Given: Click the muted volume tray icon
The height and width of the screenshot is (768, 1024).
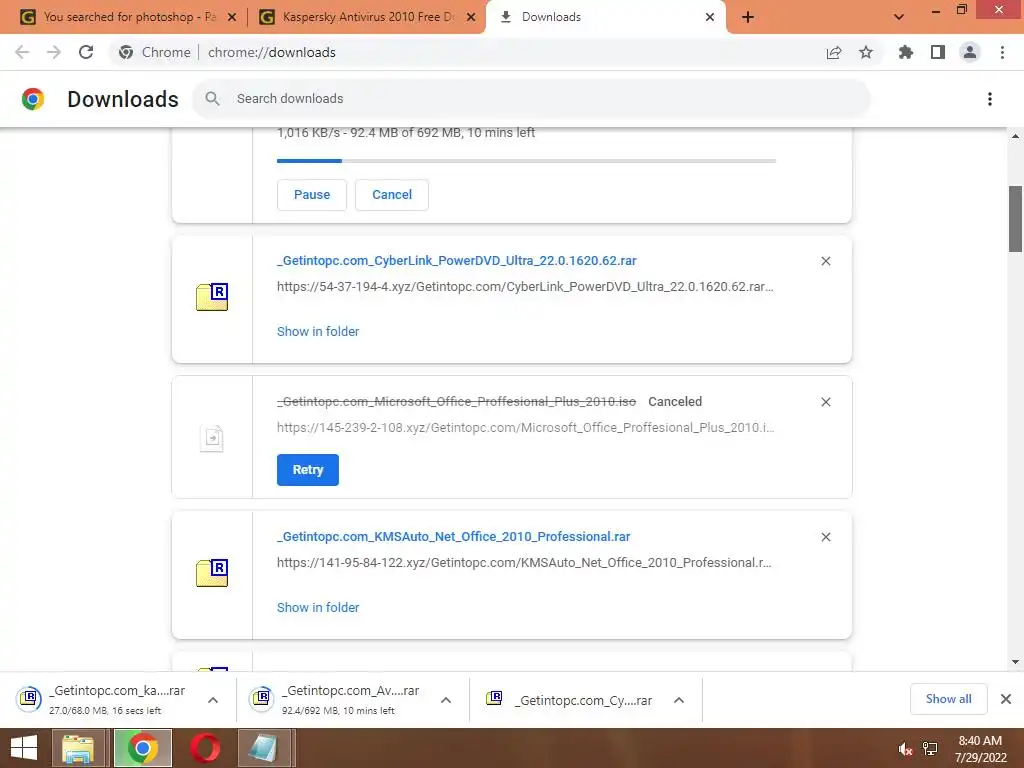Looking at the screenshot, I should (905, 749).
